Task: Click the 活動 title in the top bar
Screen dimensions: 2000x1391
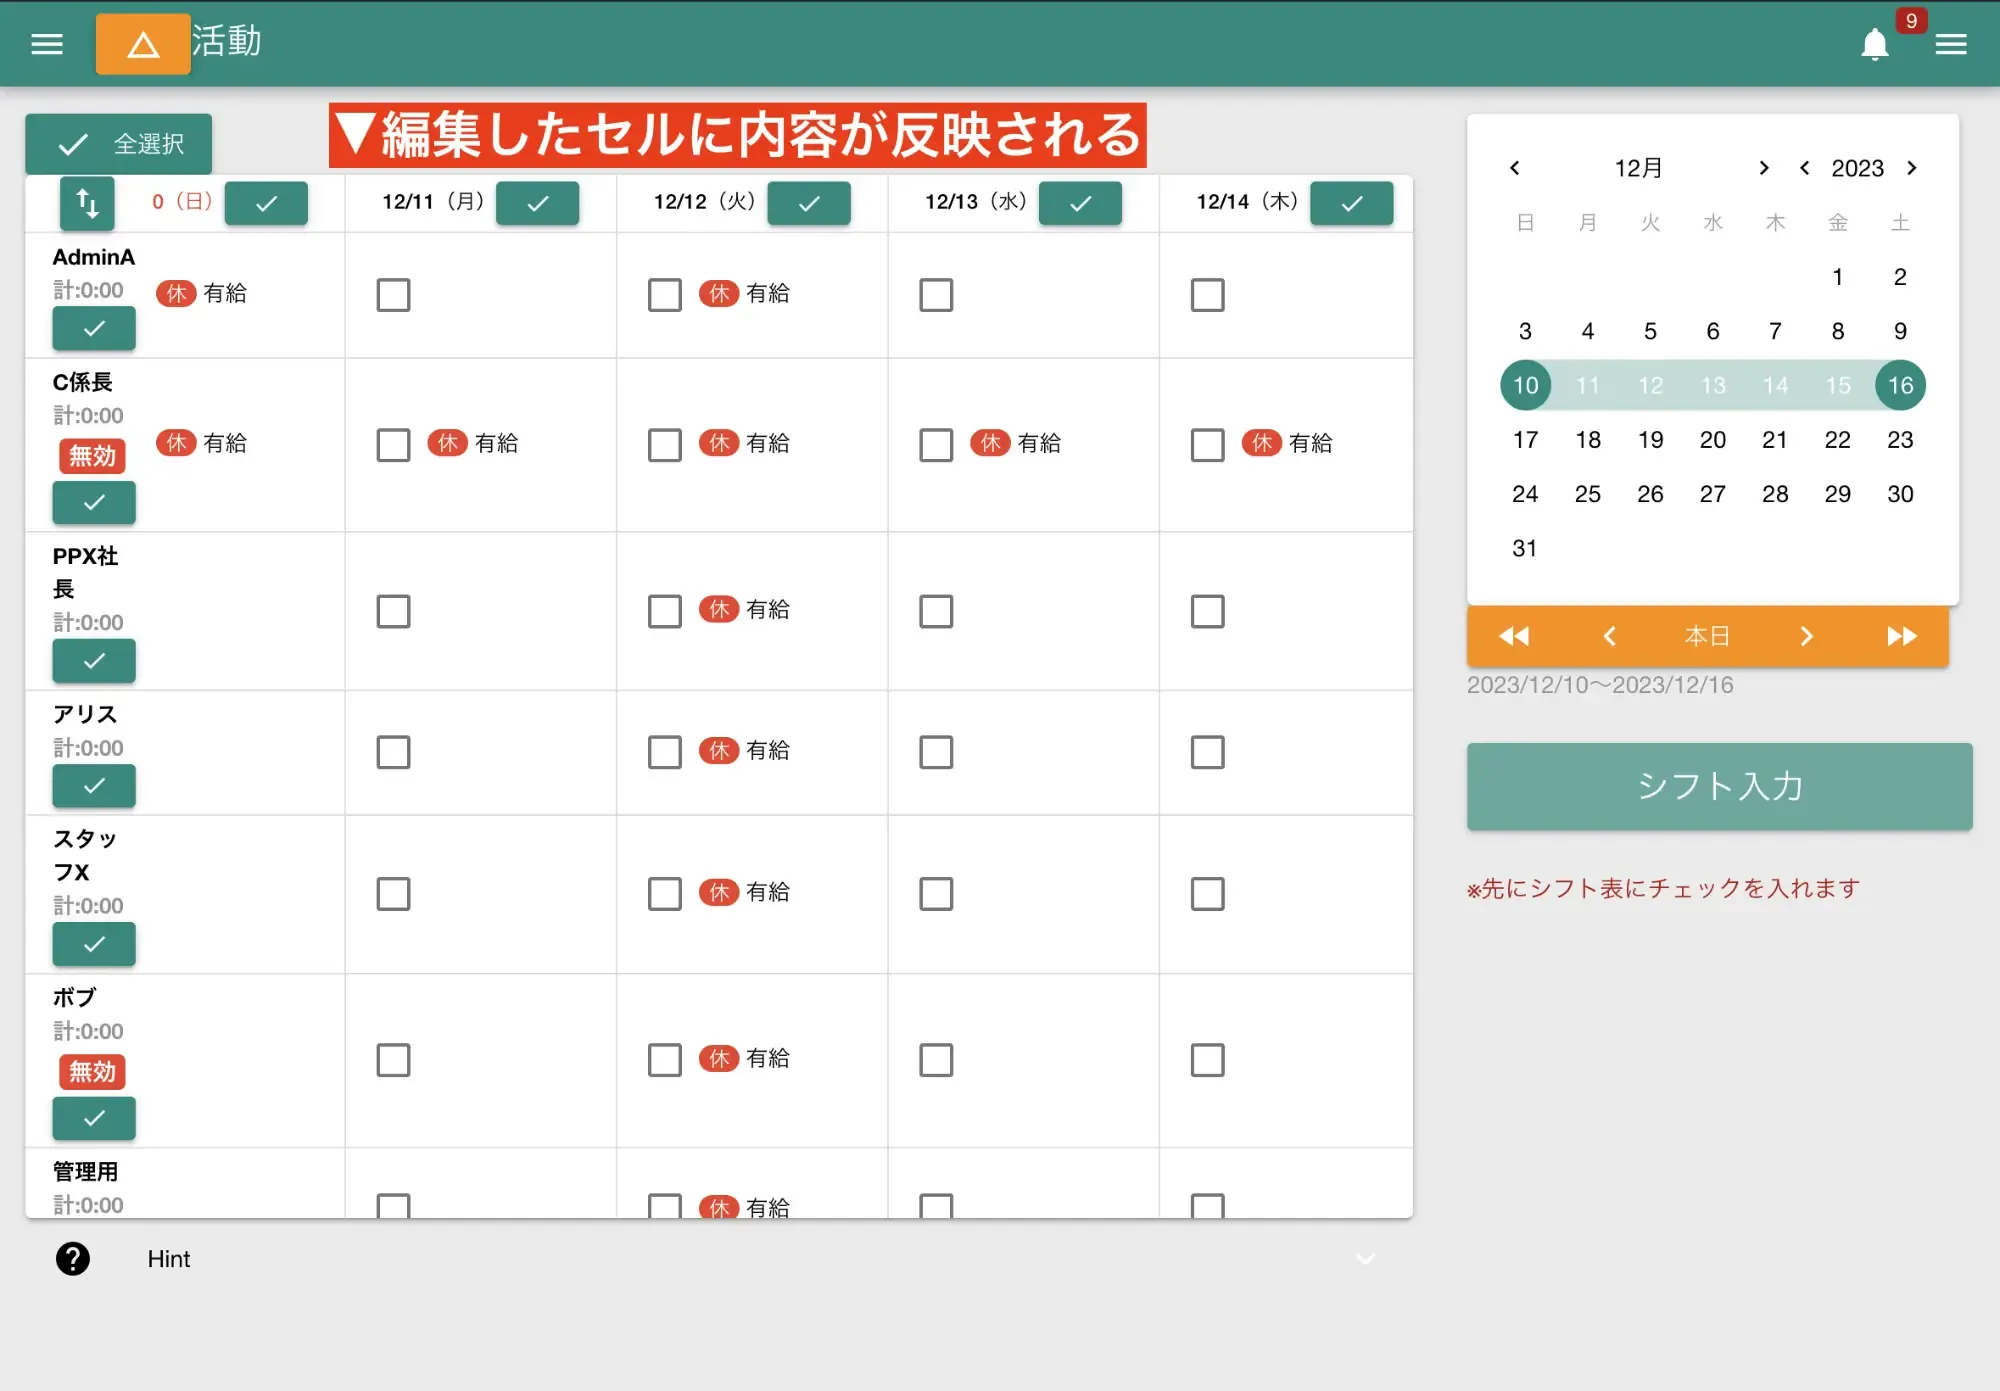Action: pyautogui.click(x=228, y=42)
